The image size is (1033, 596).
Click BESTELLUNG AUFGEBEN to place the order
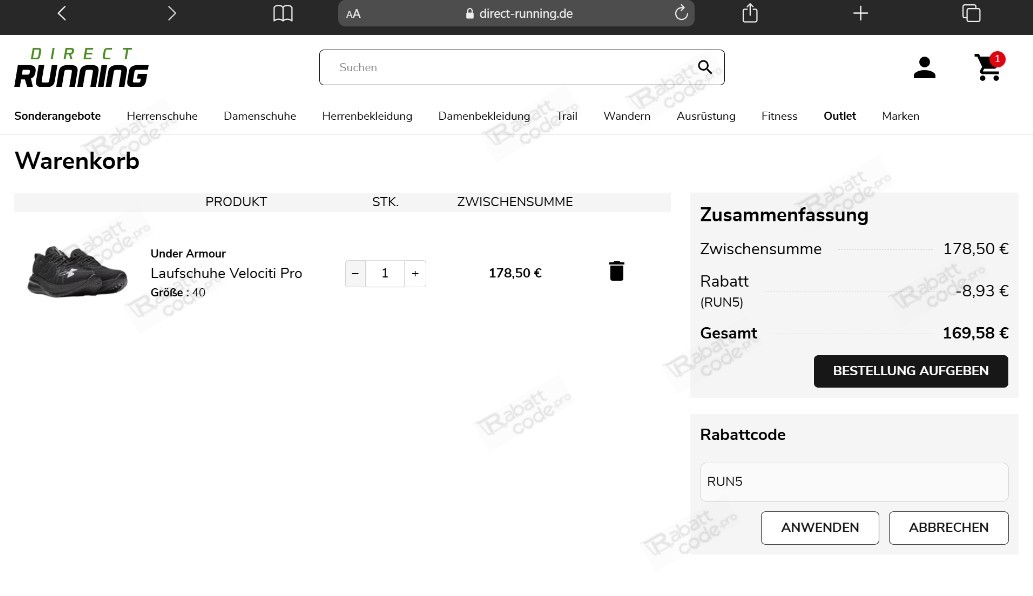tap(910, 370)
